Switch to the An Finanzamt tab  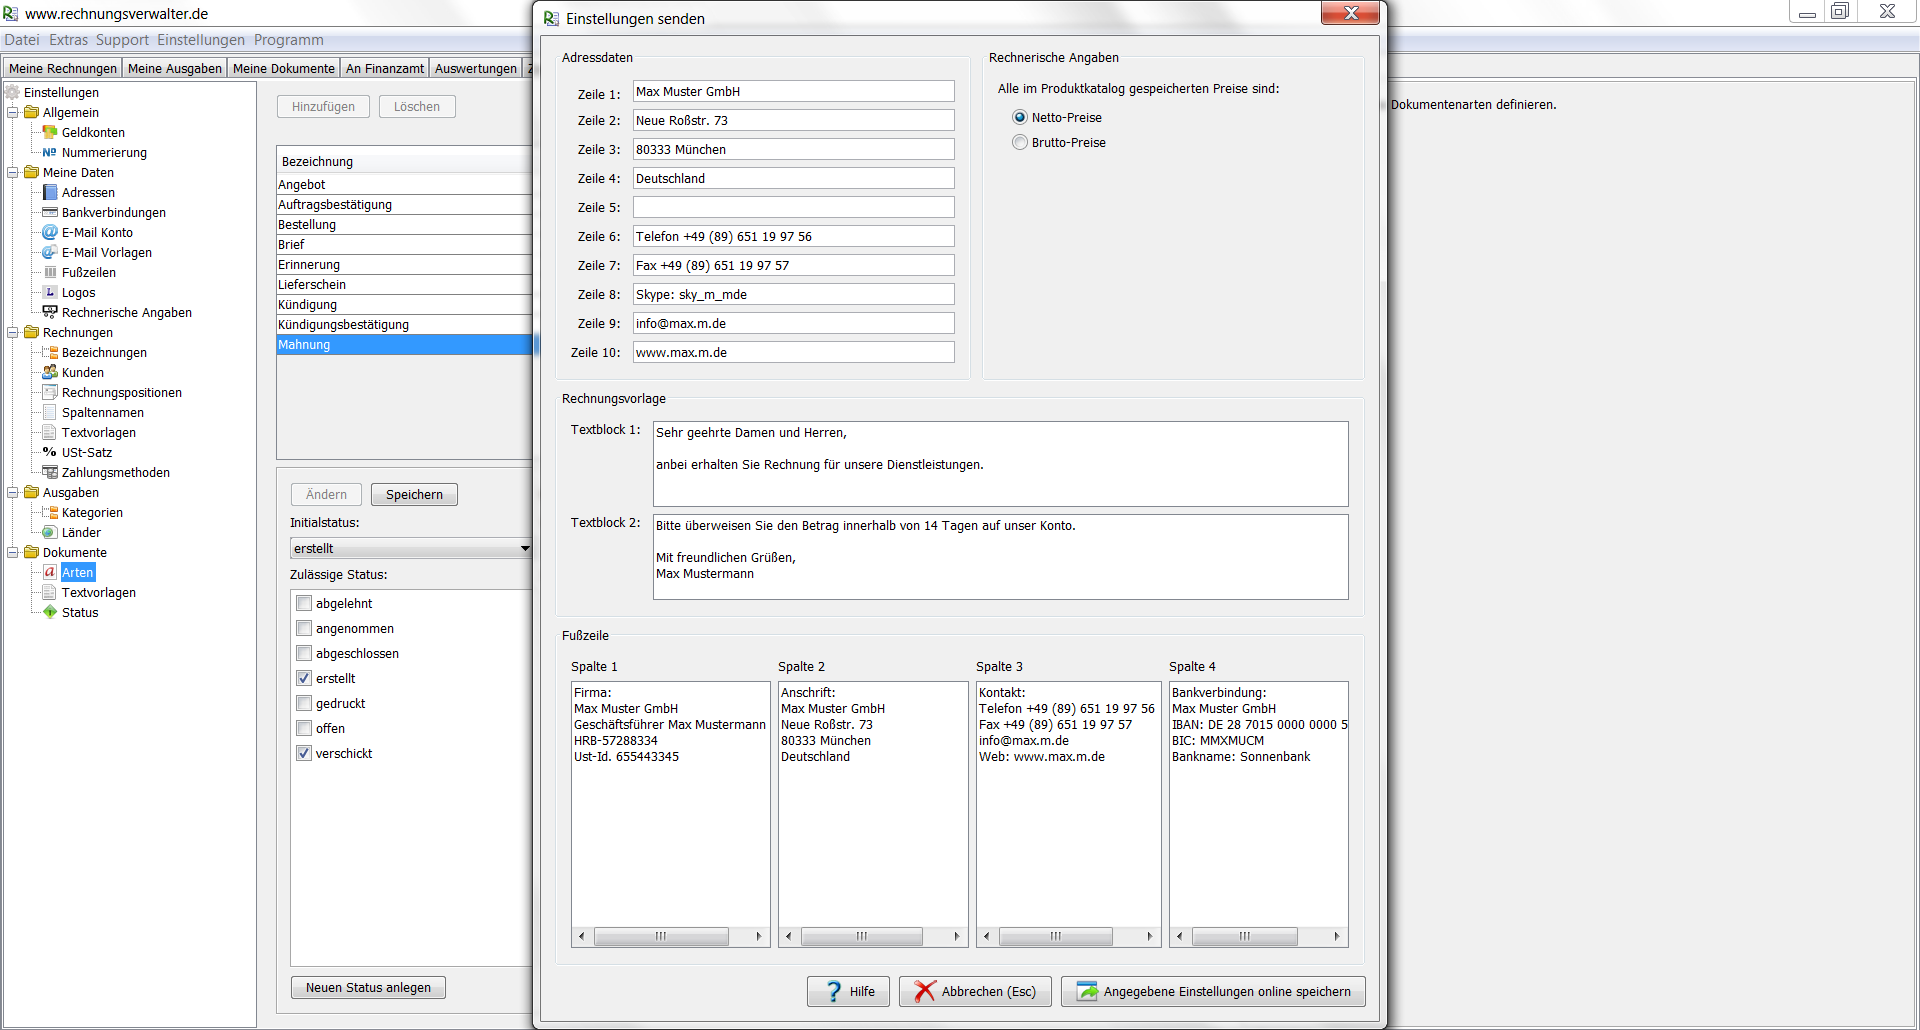pos(384,68)
